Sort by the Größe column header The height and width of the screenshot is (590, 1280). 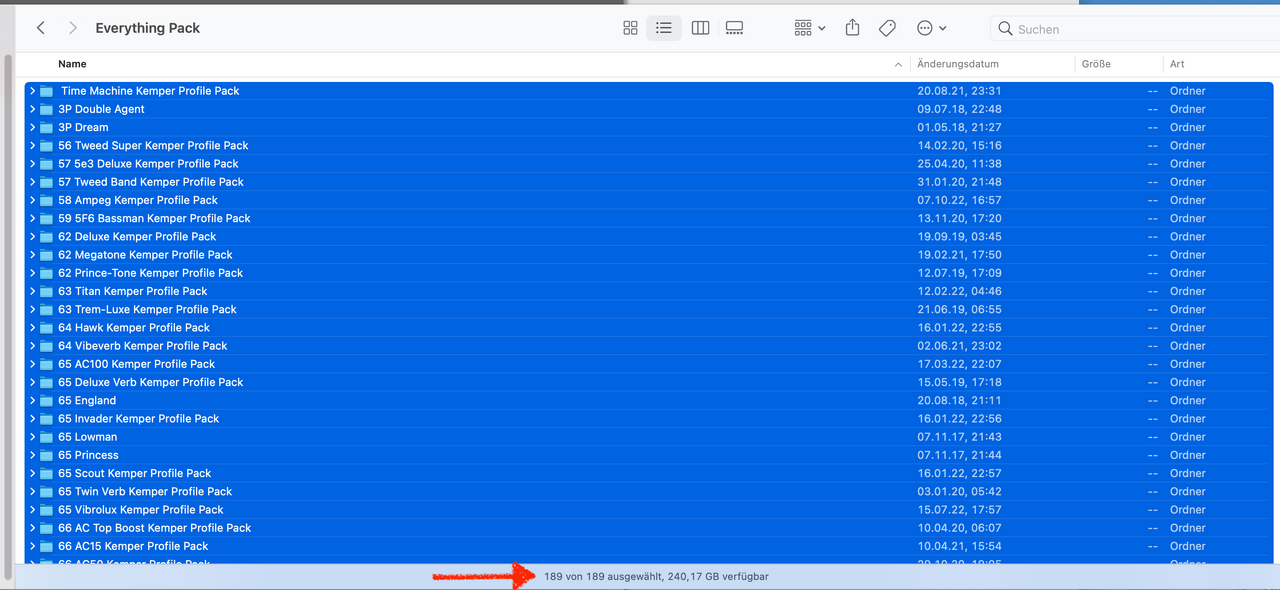point(1096,64)
